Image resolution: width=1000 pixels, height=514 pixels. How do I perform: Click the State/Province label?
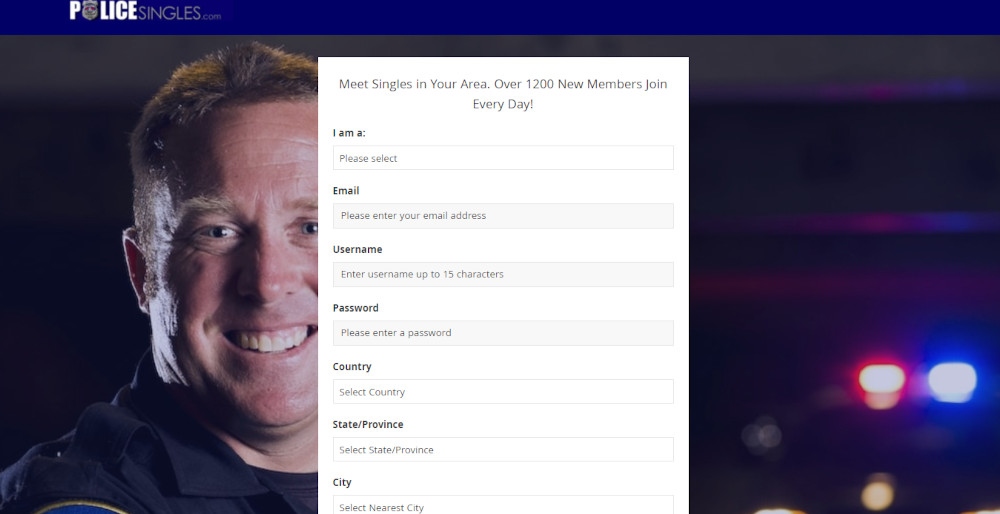(x=368, y=425)
